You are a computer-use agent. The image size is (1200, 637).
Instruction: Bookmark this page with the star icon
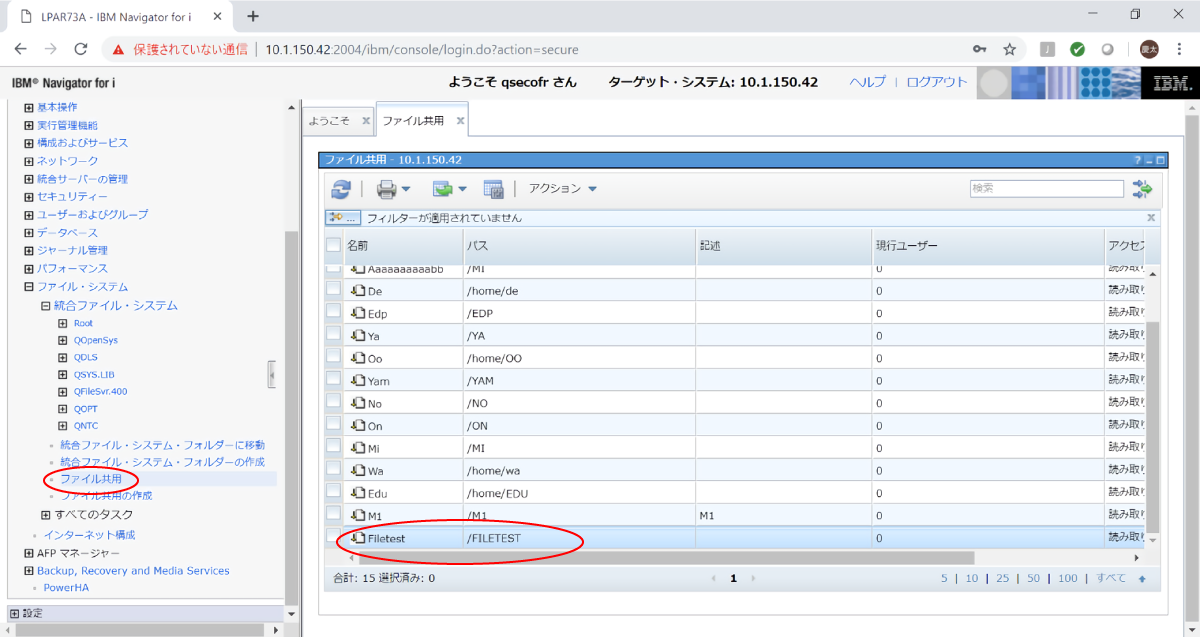tap(1009, 49)
